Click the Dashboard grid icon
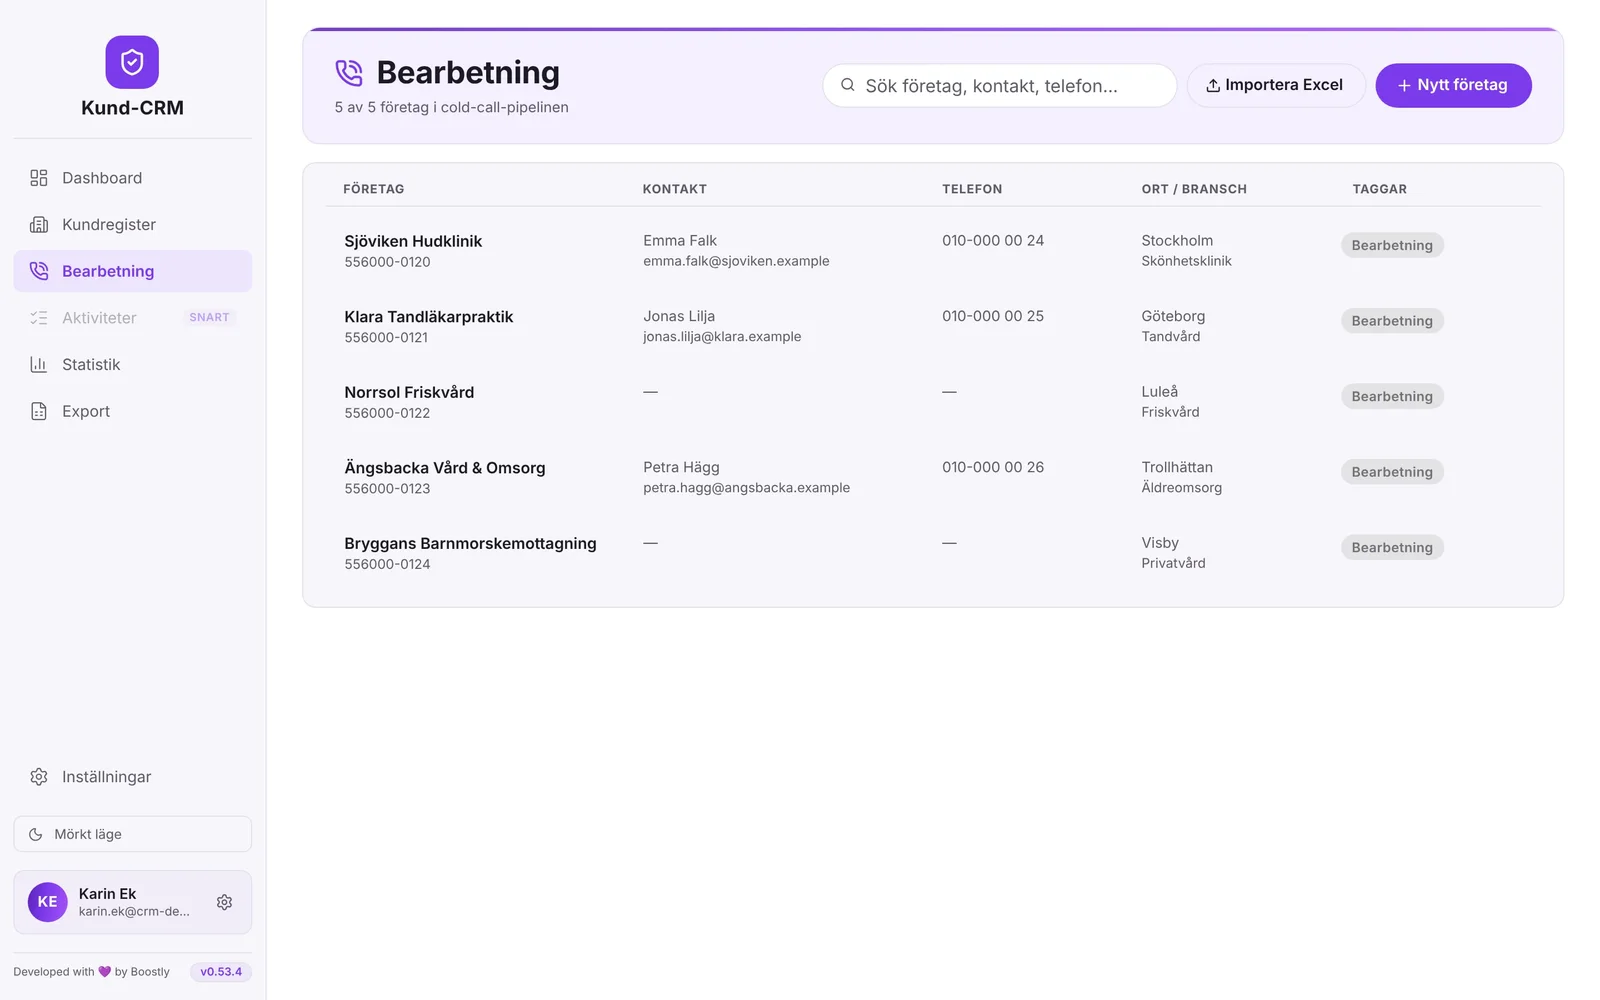The height and width of the screenshot is (1000, 1600). coord(39,178)
